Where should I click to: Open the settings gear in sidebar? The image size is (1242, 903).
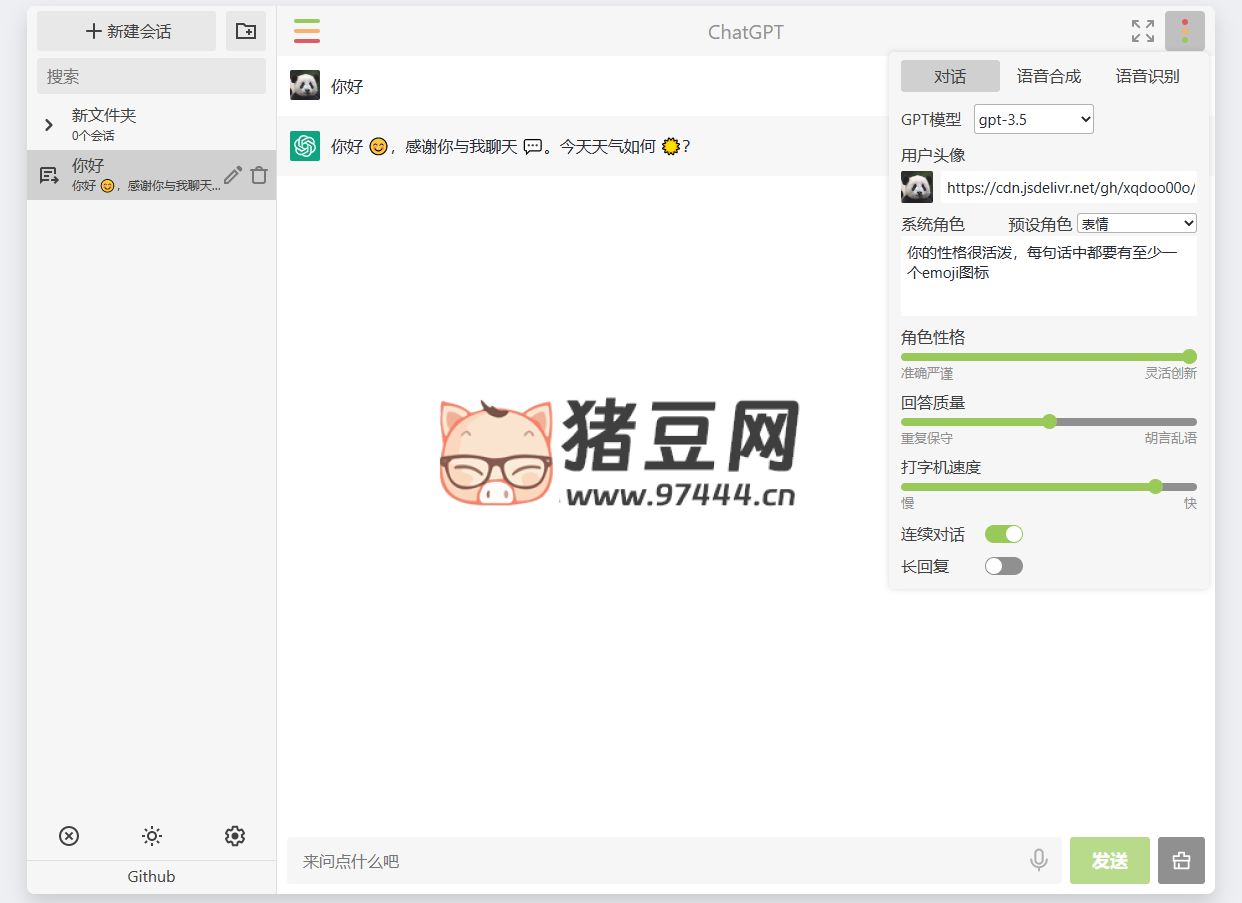(235, 836)
